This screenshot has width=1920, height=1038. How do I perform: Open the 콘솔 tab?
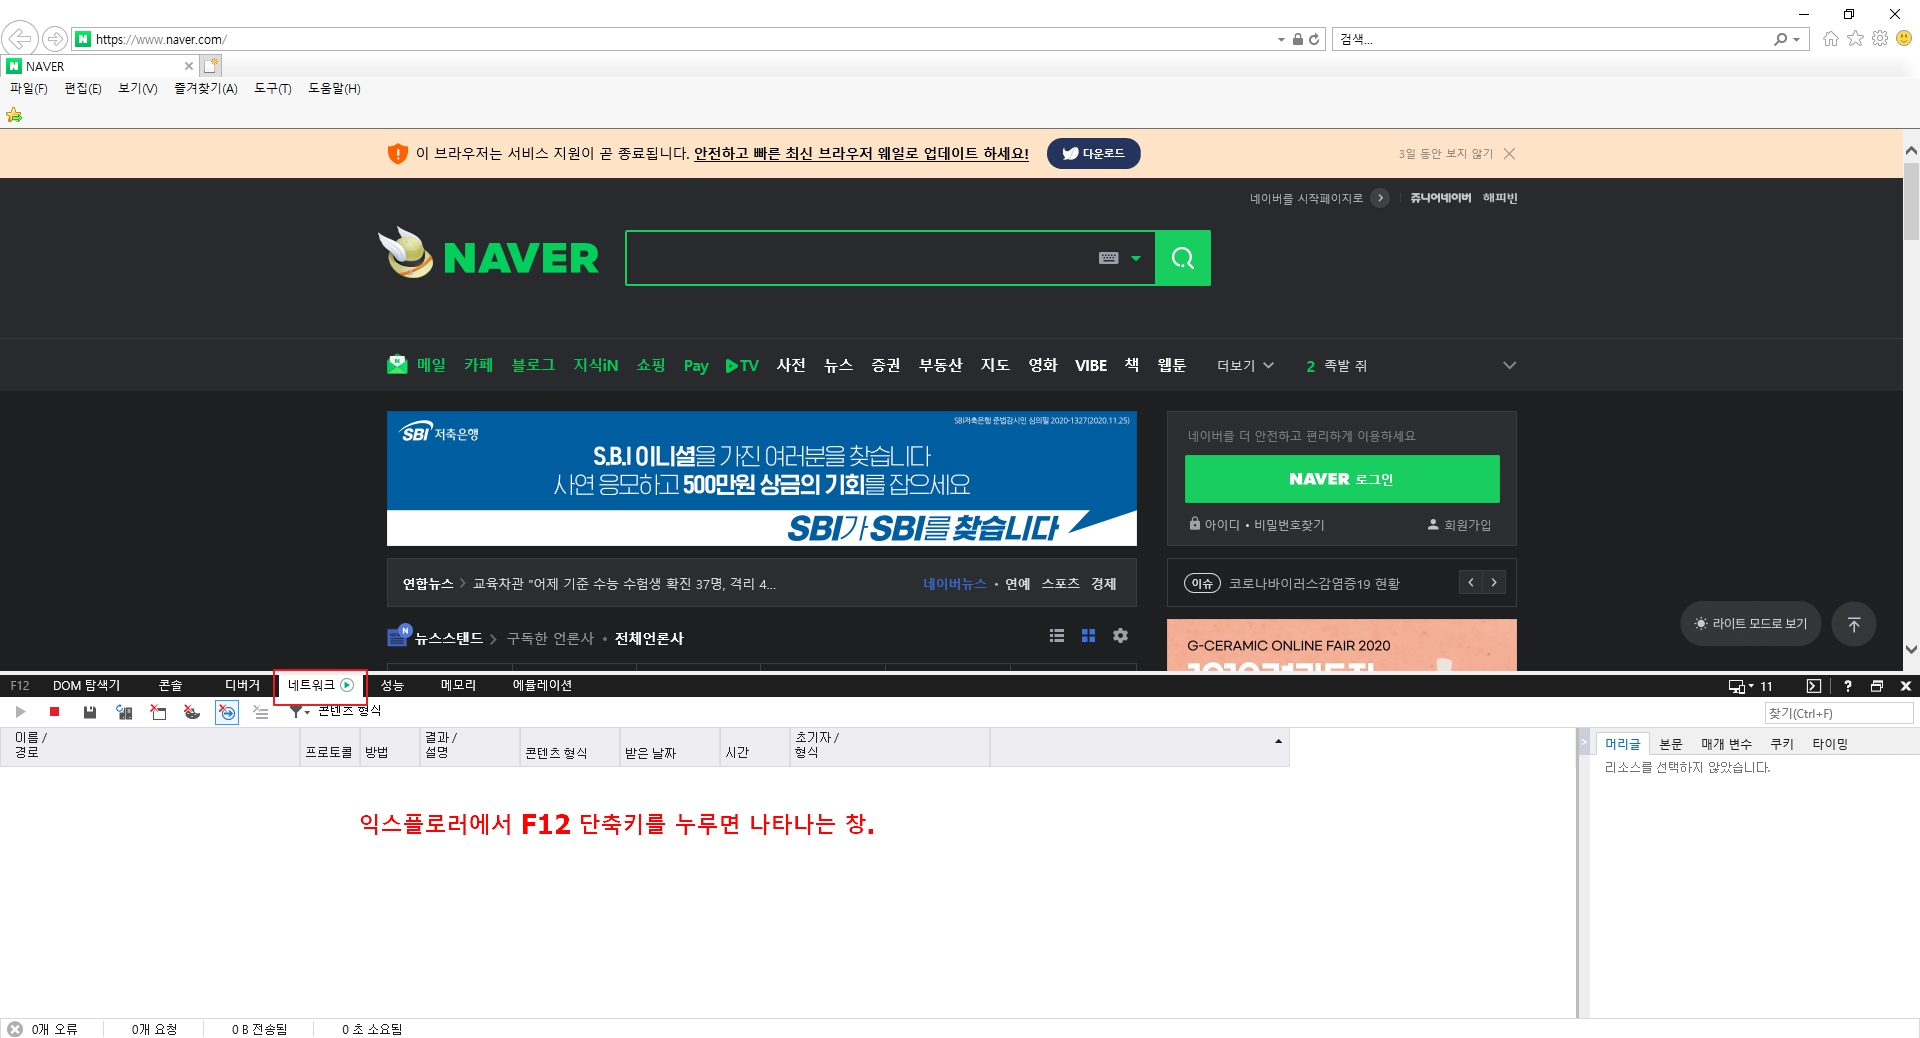point(170,686)
